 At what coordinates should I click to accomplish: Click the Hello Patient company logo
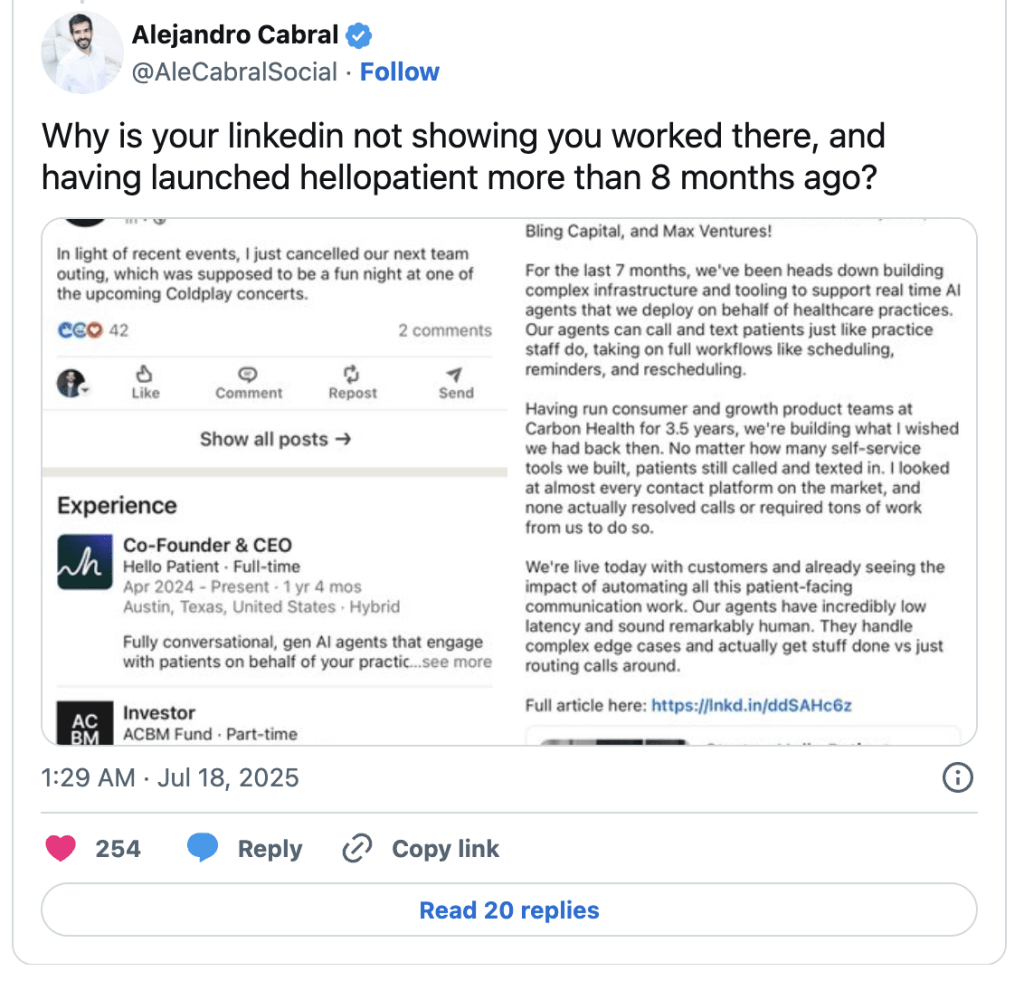tap(85, 562)
